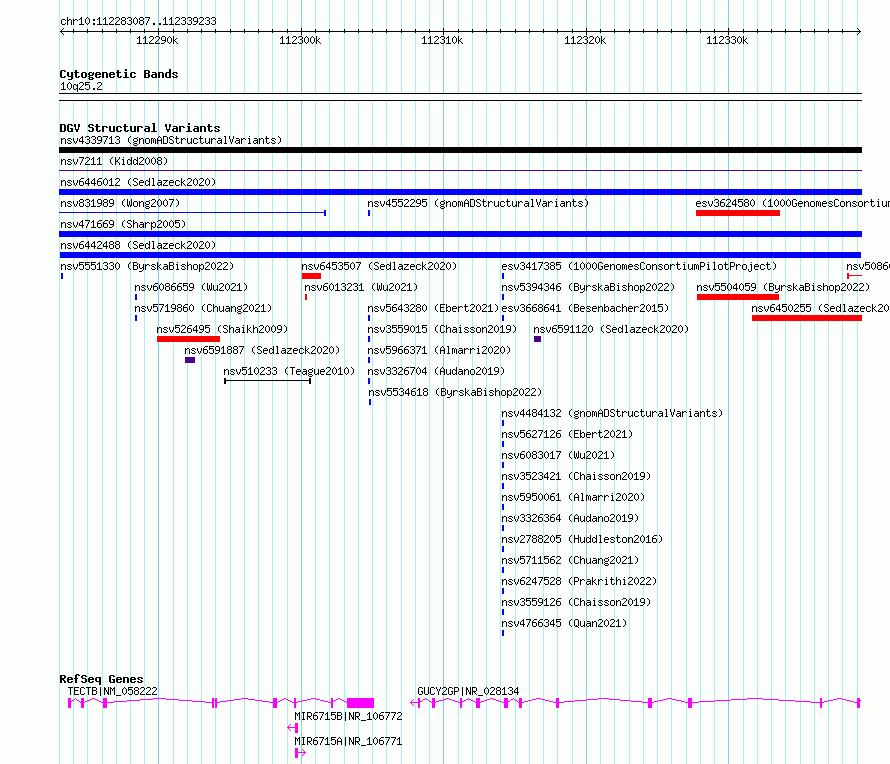Click the MIR6715B|NR_106772 gene label
This screenshot has width=890, height=764.
348,716
